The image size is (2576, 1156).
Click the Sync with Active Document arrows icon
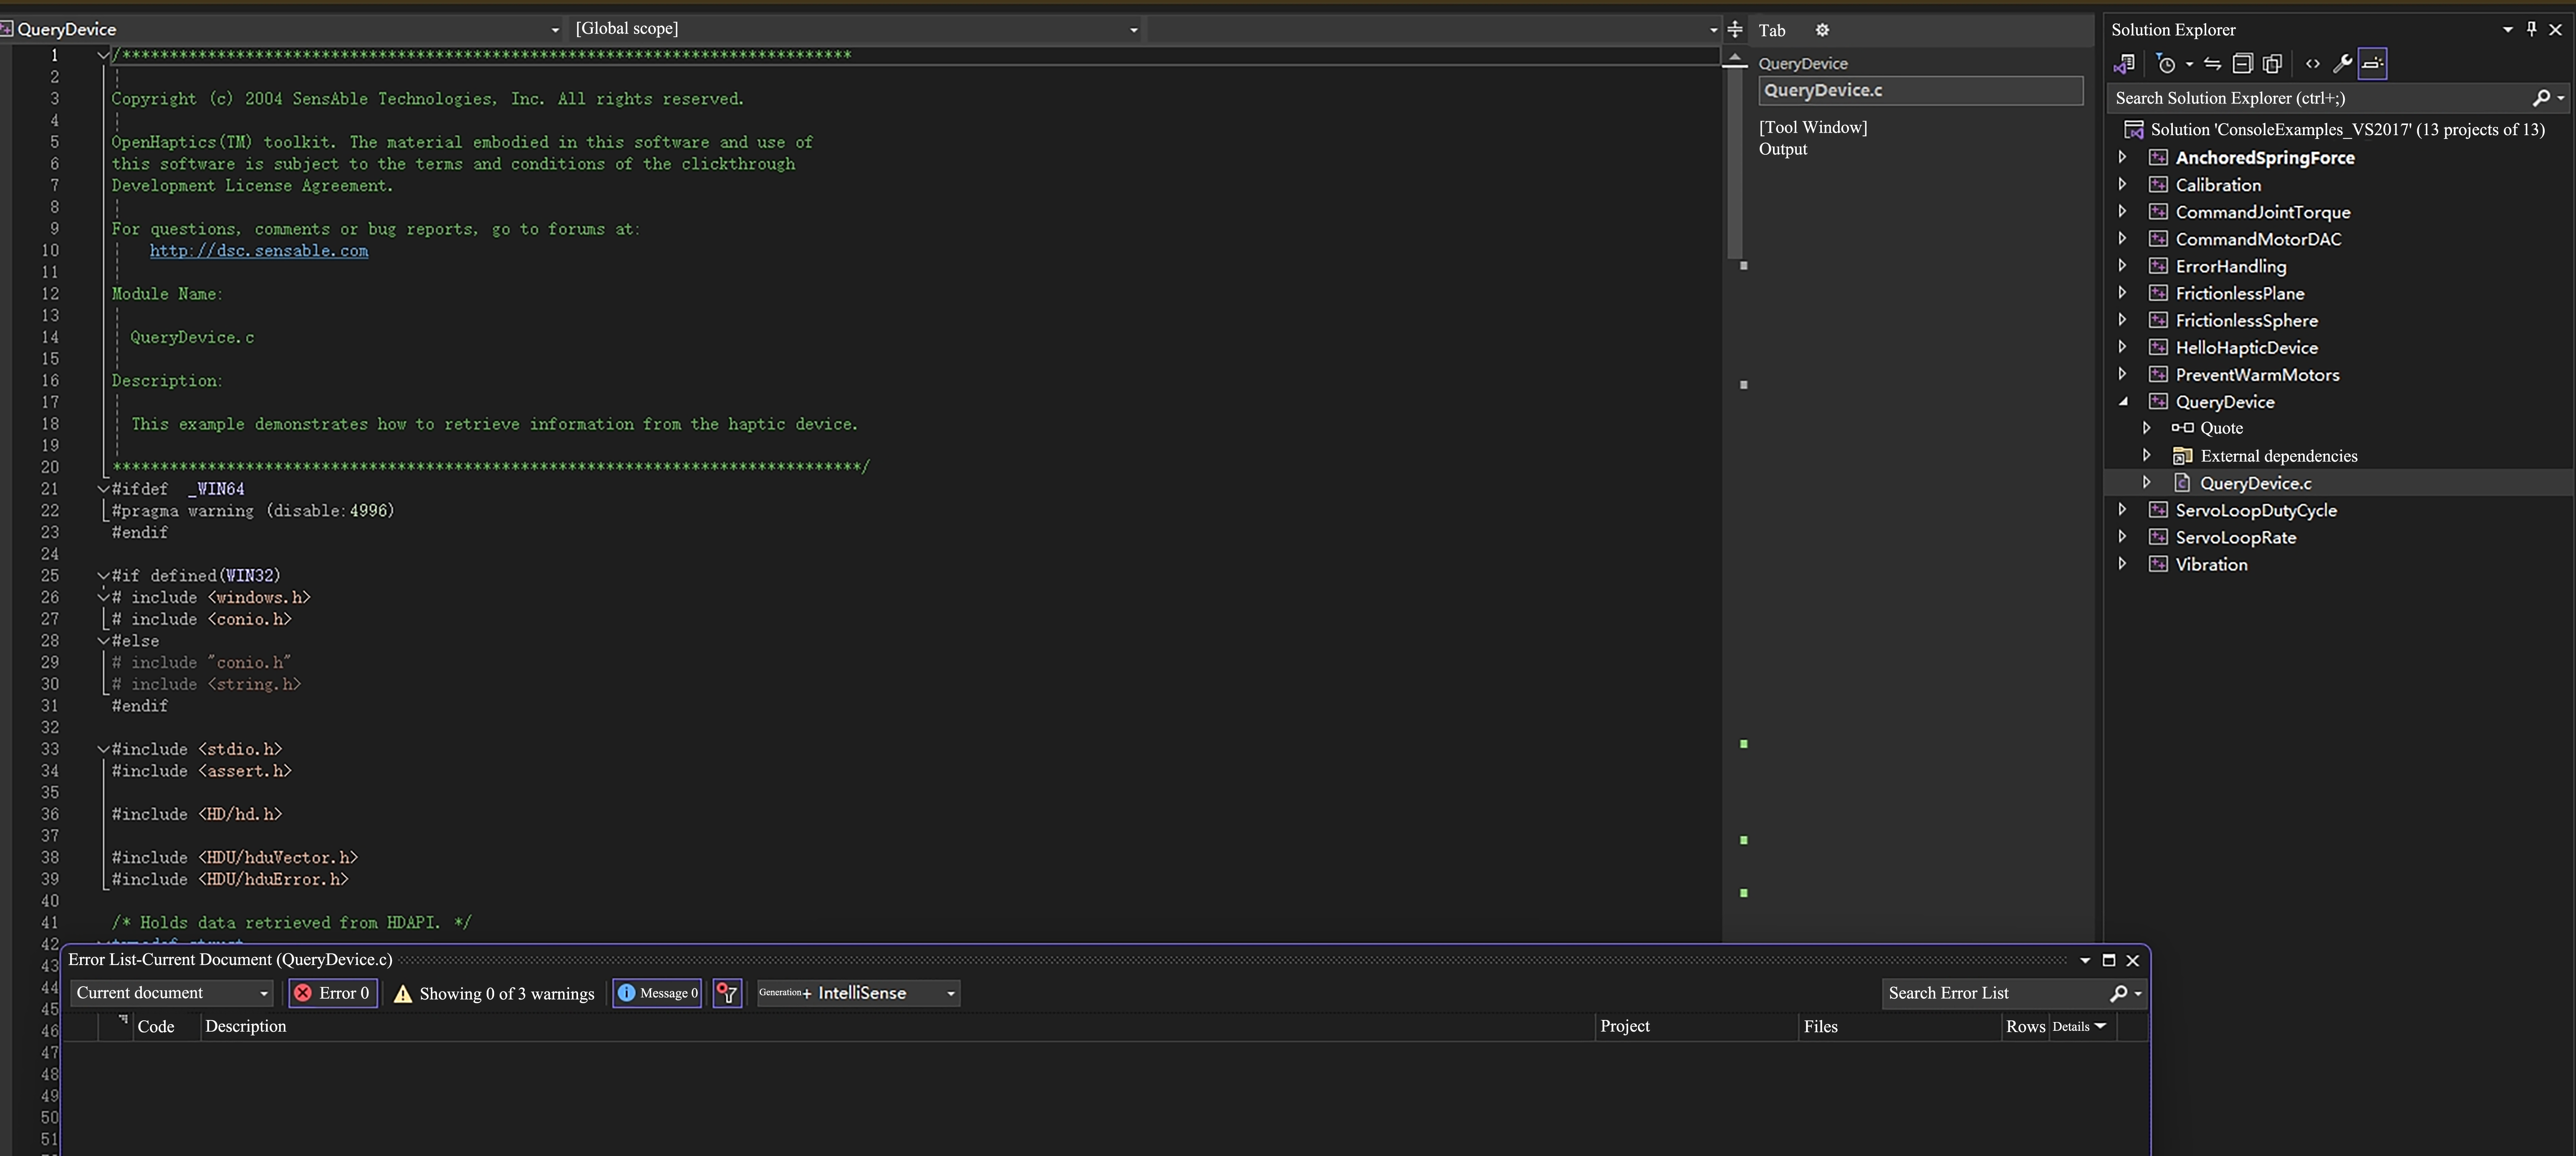2212,64
